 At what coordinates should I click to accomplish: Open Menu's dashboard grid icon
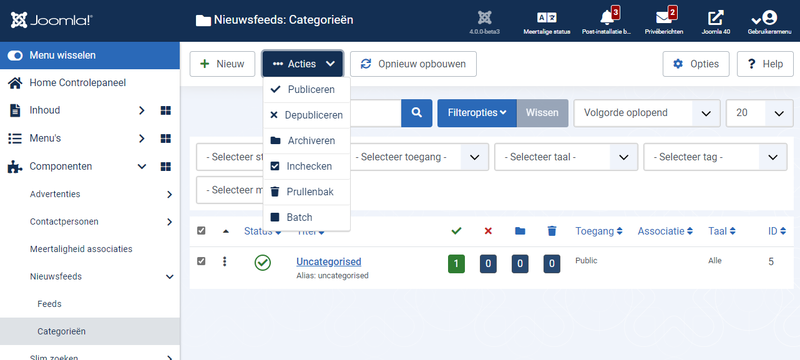pyautogui.click(x=165, y=138)
